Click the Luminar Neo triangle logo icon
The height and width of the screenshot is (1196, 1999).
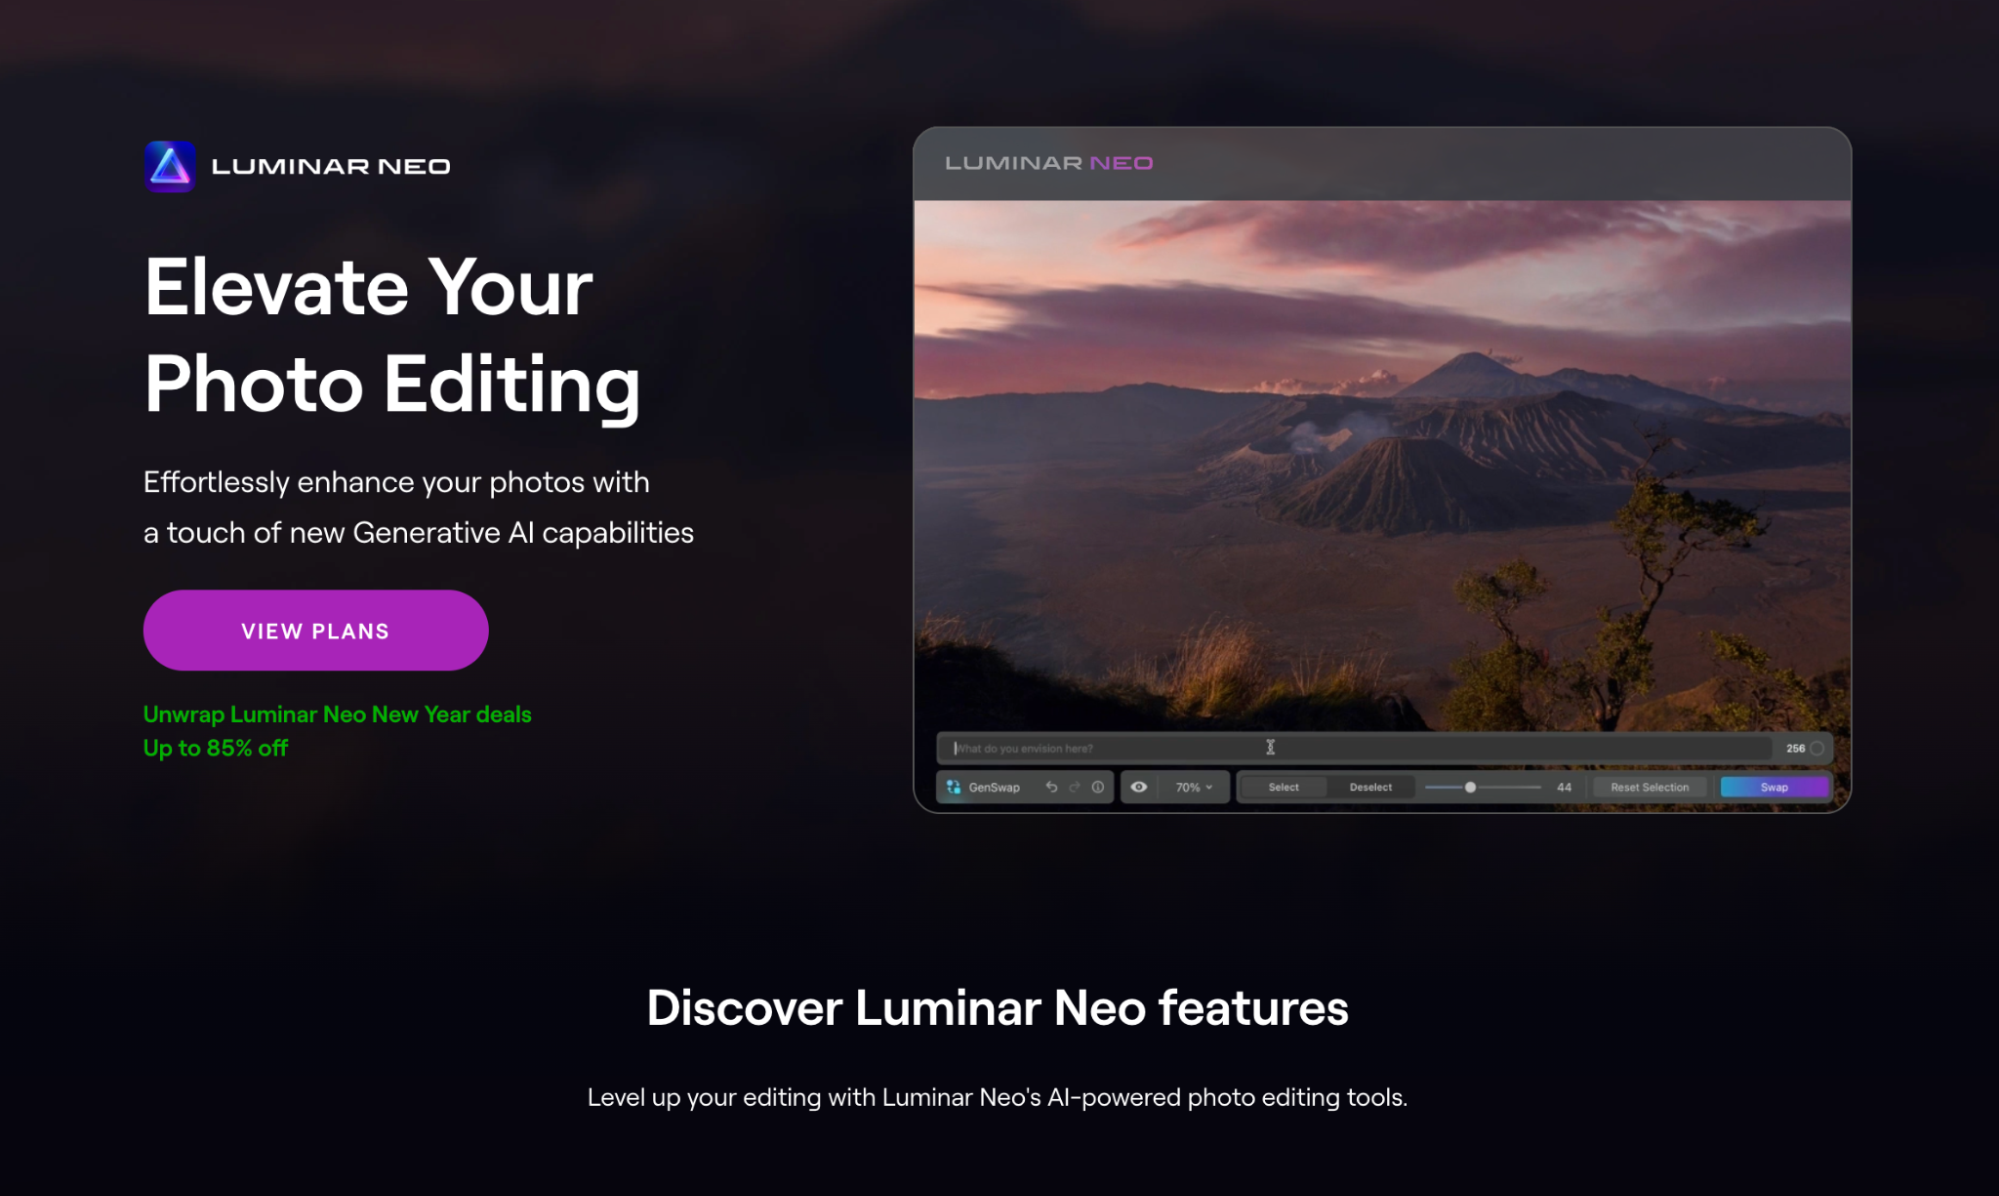tap(169, 166)
